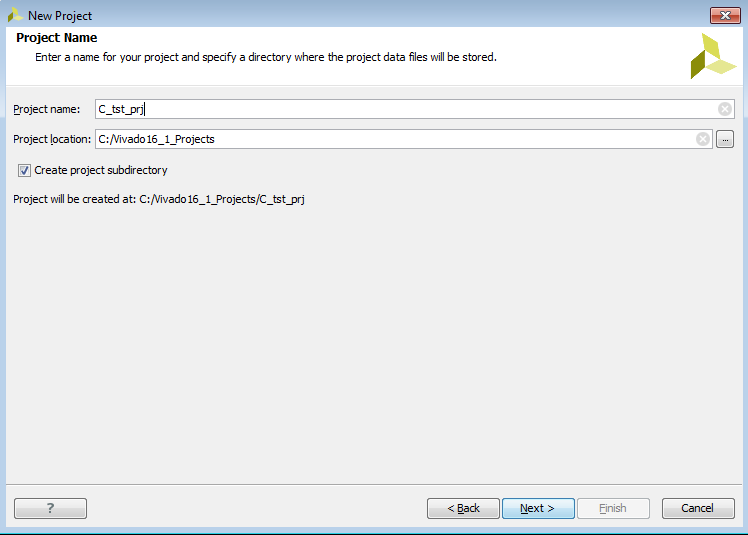
Task: Click the "Project location:" label
Action: coord(52,139)
